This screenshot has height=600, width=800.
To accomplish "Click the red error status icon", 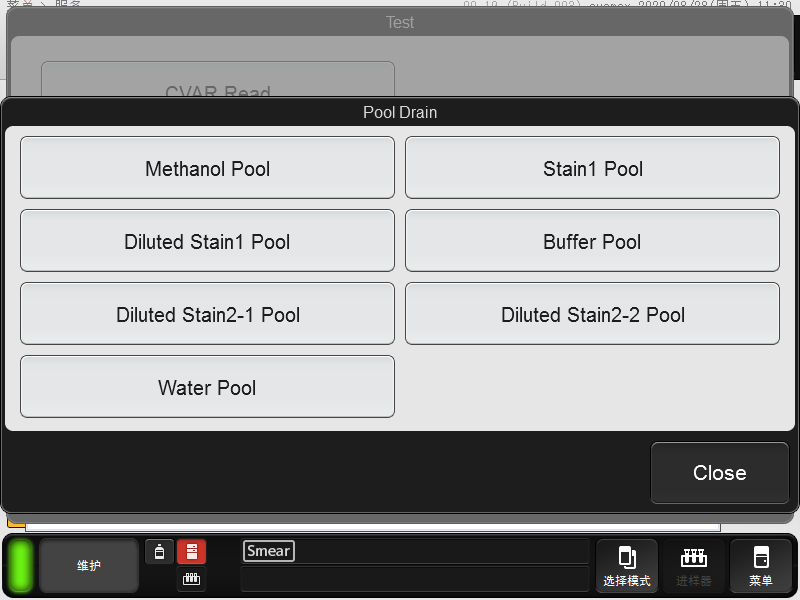I will (x=191, y=551).
